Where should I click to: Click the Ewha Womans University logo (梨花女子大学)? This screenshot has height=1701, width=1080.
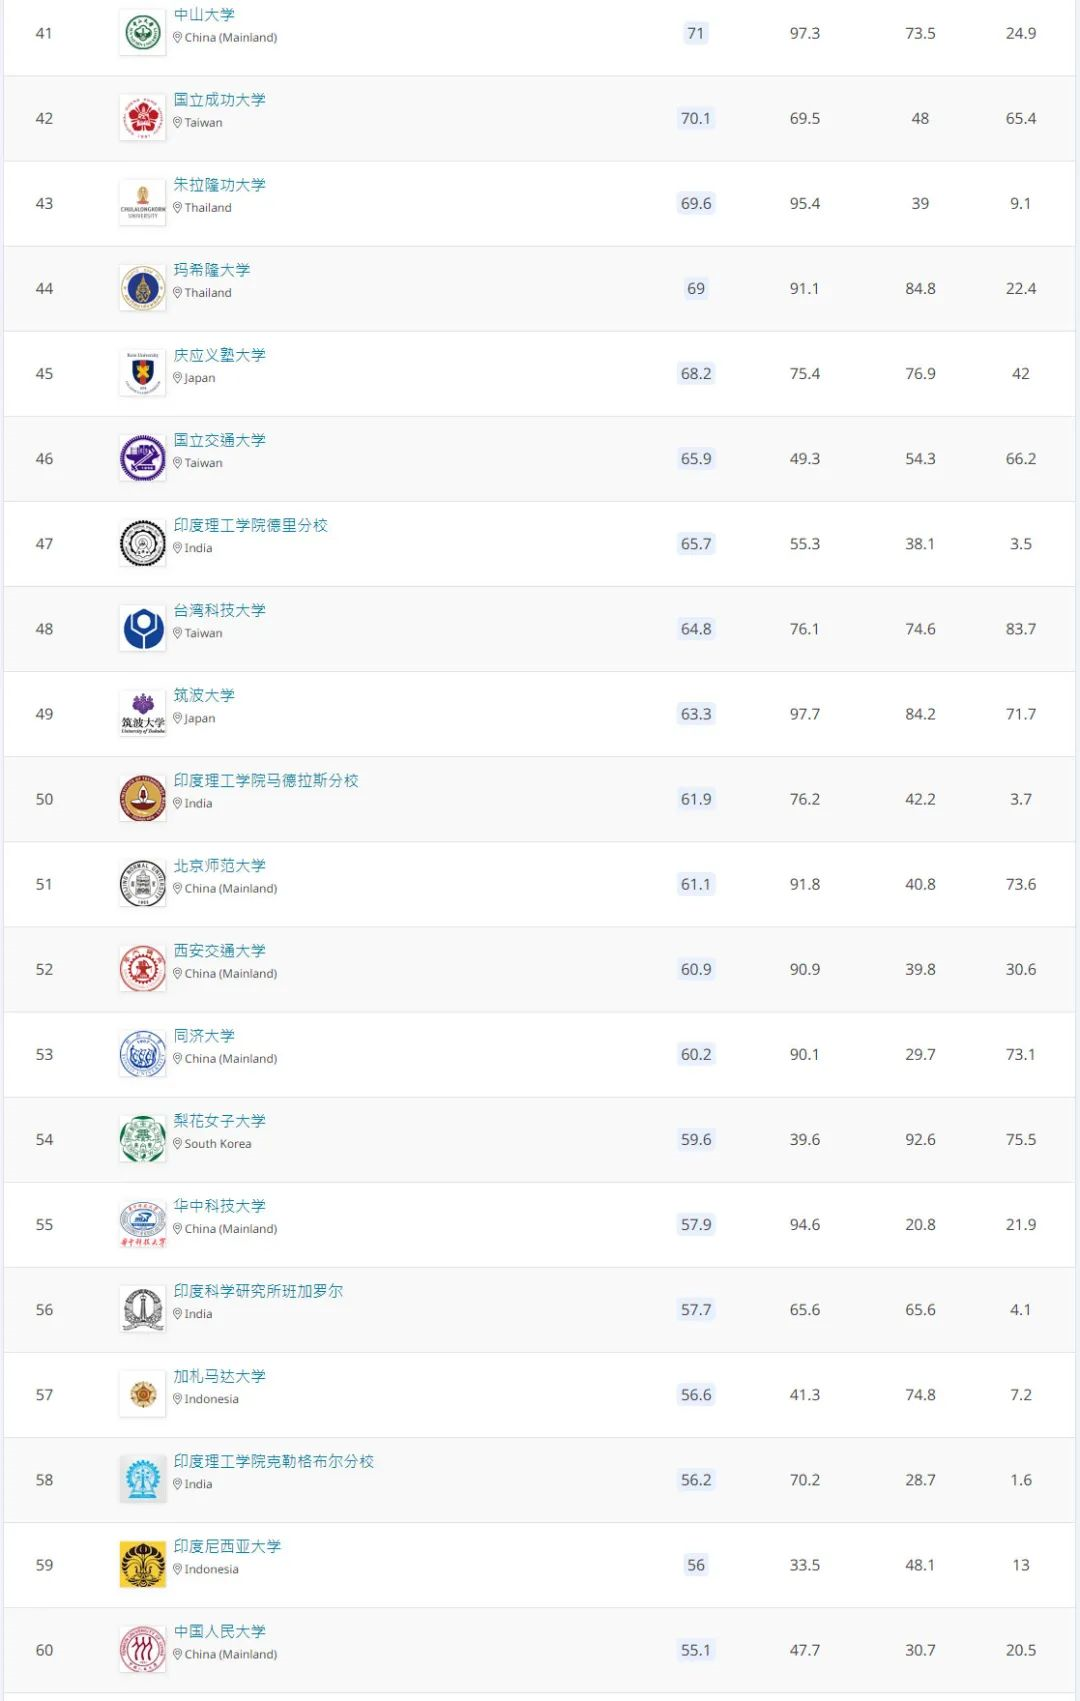[143, 1139]
